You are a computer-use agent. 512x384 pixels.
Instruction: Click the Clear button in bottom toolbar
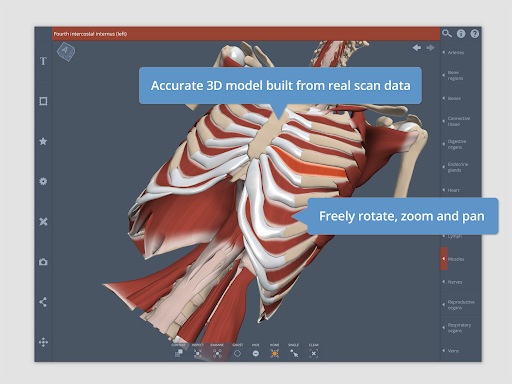(x=314, y=351)
